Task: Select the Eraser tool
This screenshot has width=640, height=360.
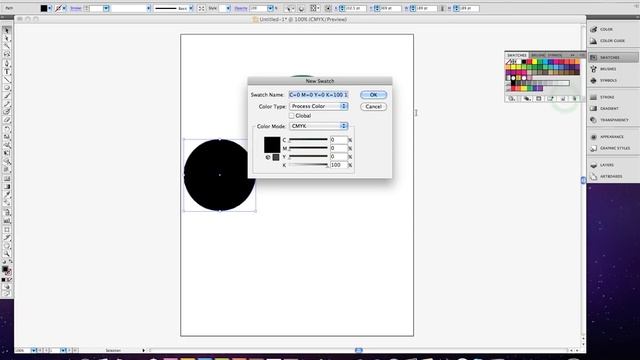Action: [7, 121]
